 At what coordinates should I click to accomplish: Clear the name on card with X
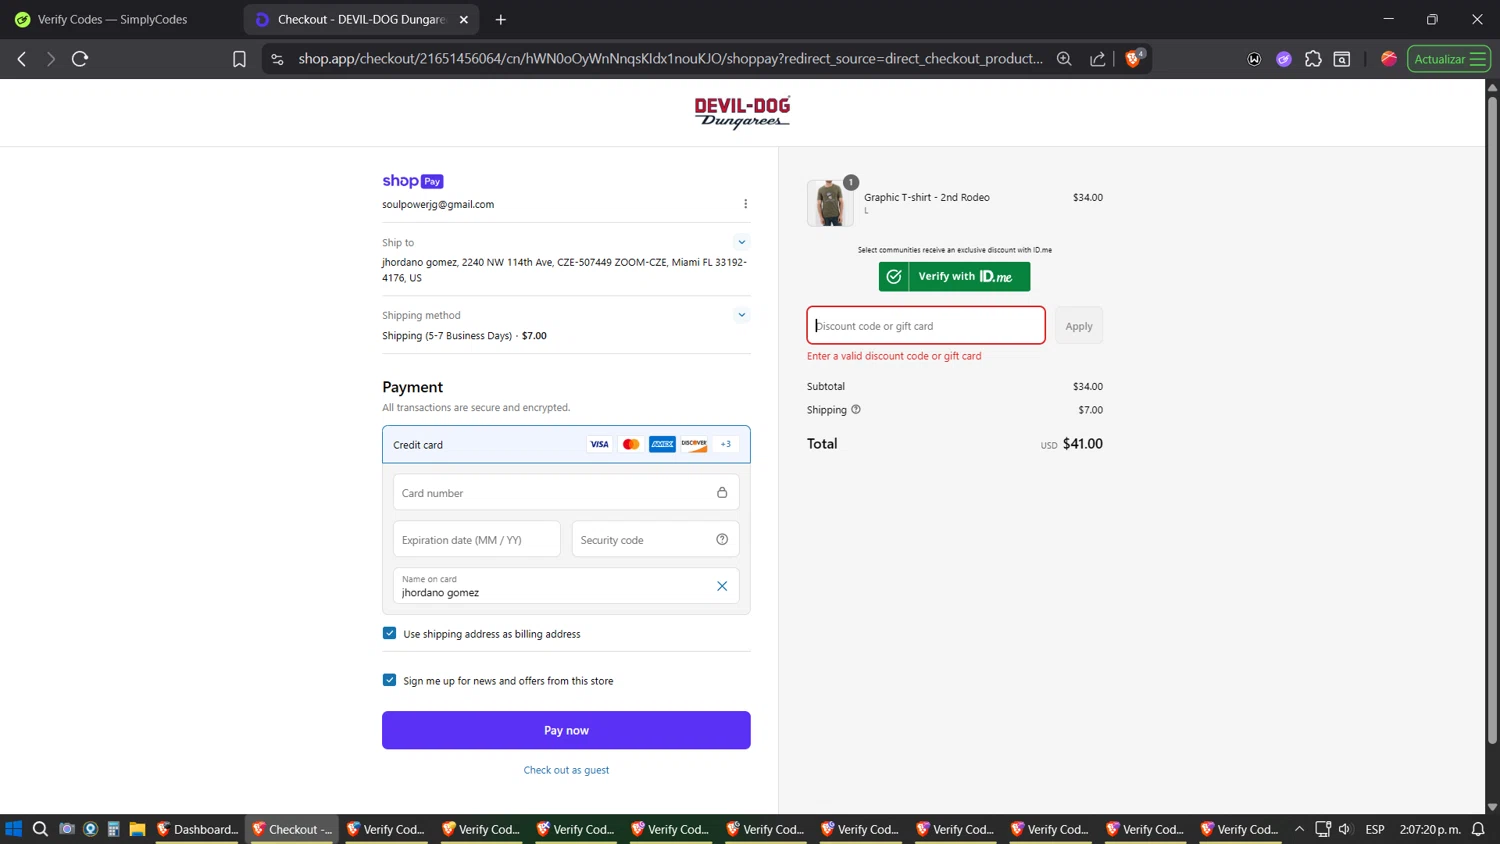(x=722, y=586)
